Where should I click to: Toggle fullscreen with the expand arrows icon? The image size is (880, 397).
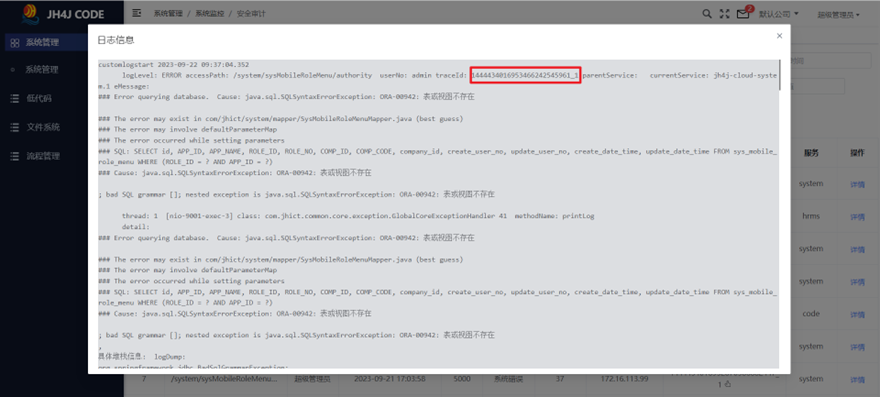(725, 13)
